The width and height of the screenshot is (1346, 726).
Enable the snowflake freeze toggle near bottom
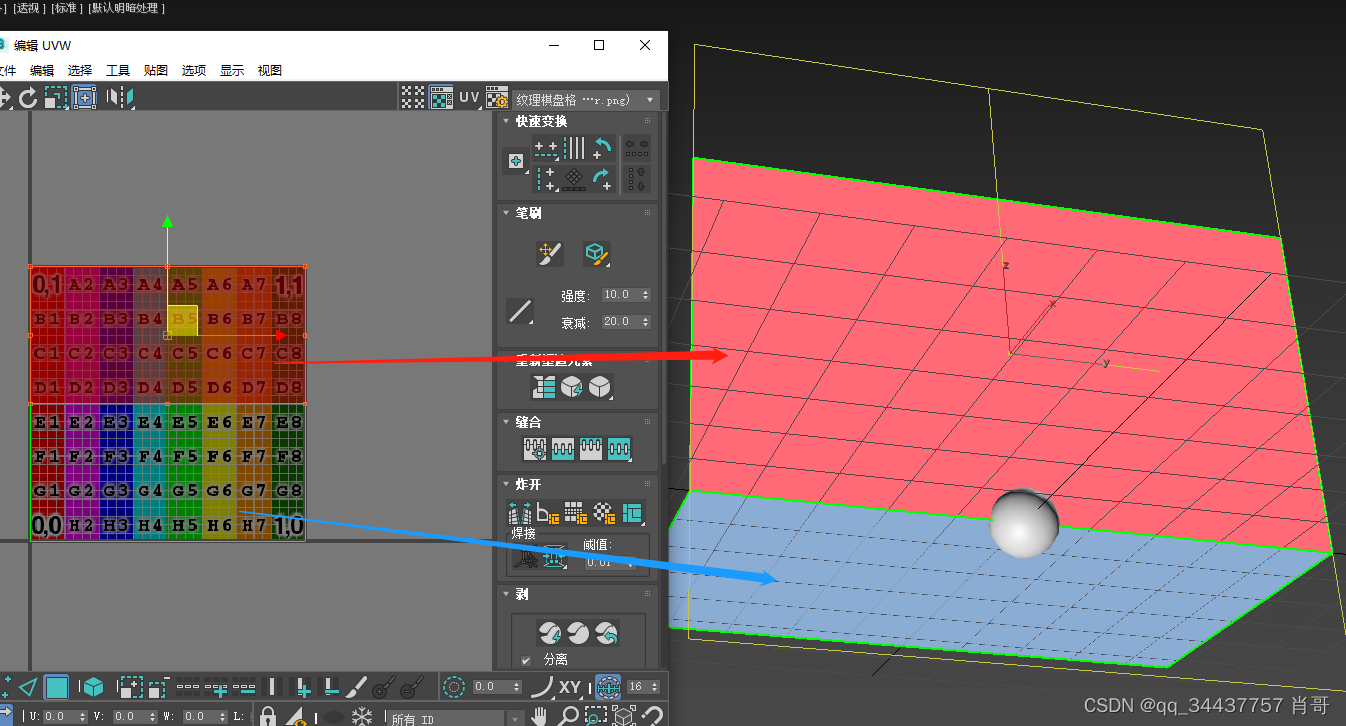362,716
